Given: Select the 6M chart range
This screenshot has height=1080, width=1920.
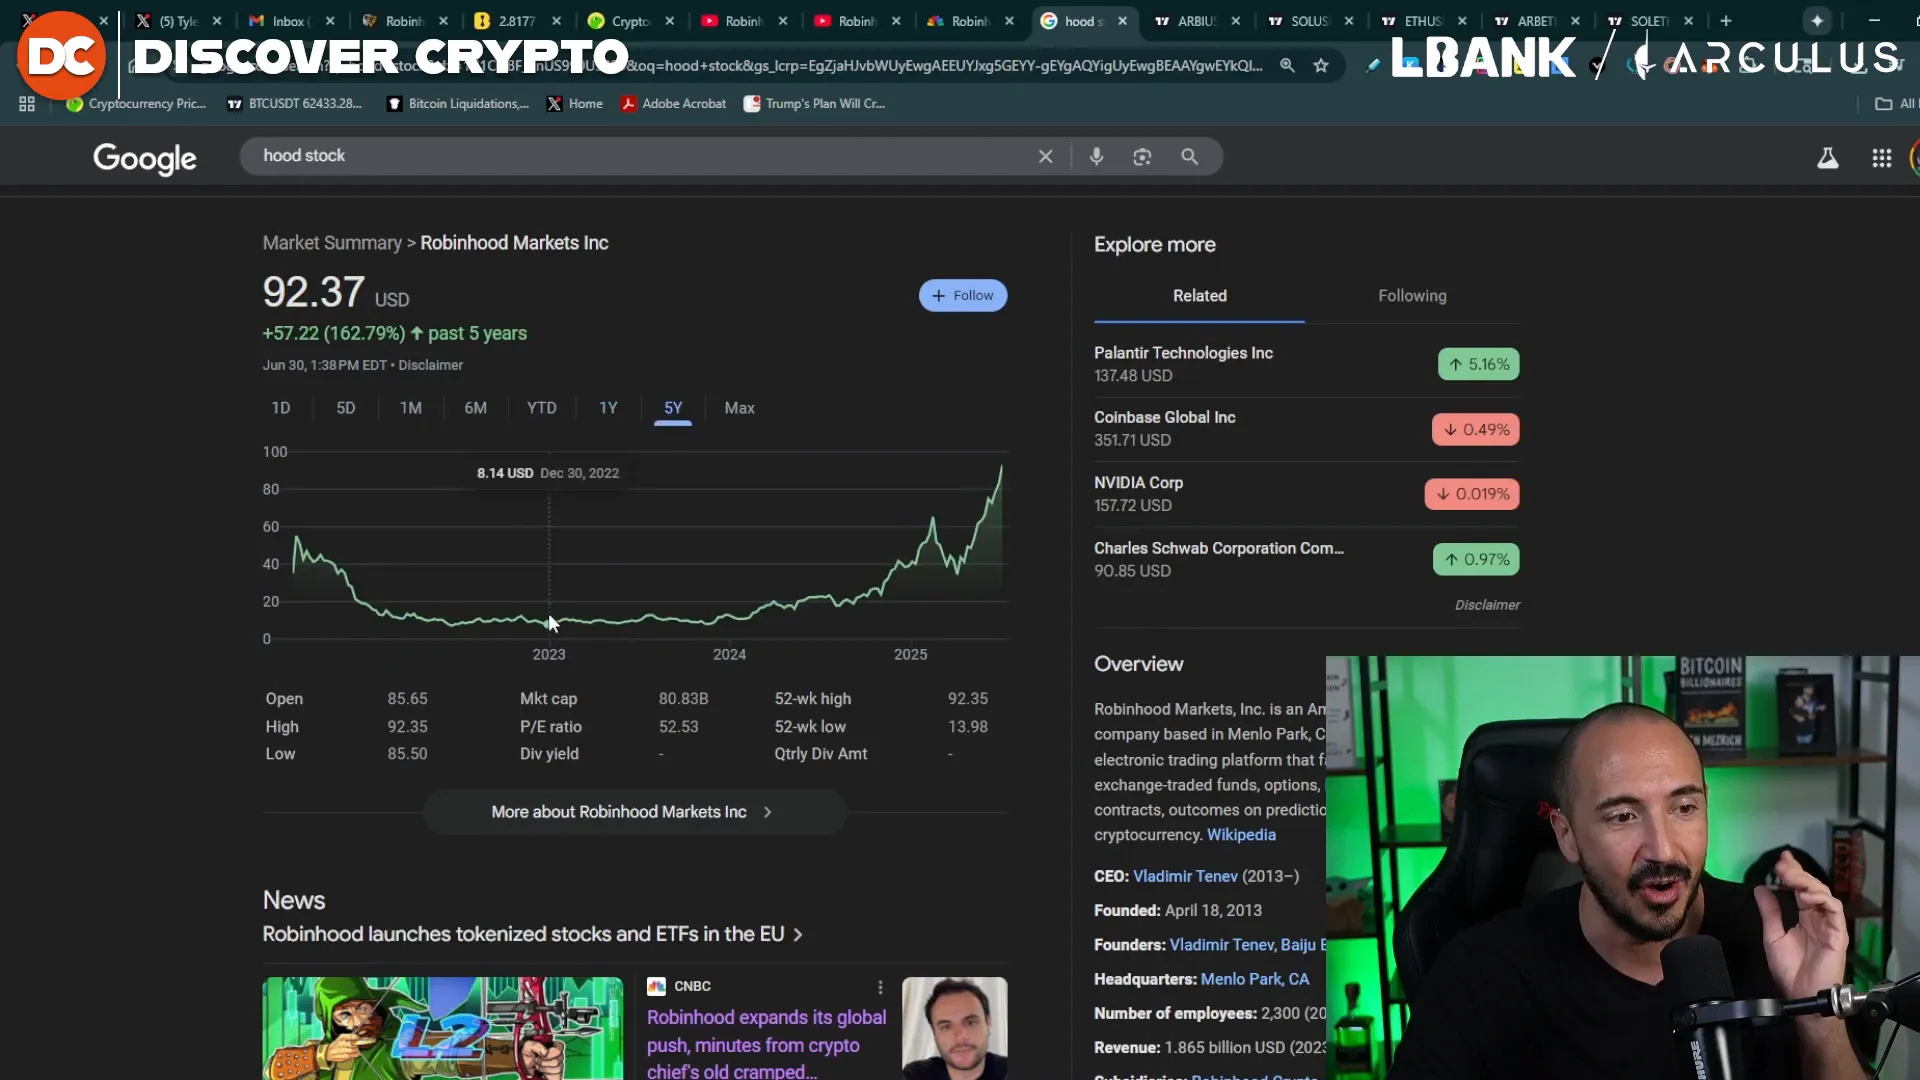Looking at the screenshot, I should pyautogui.click(x=476, y=408).
